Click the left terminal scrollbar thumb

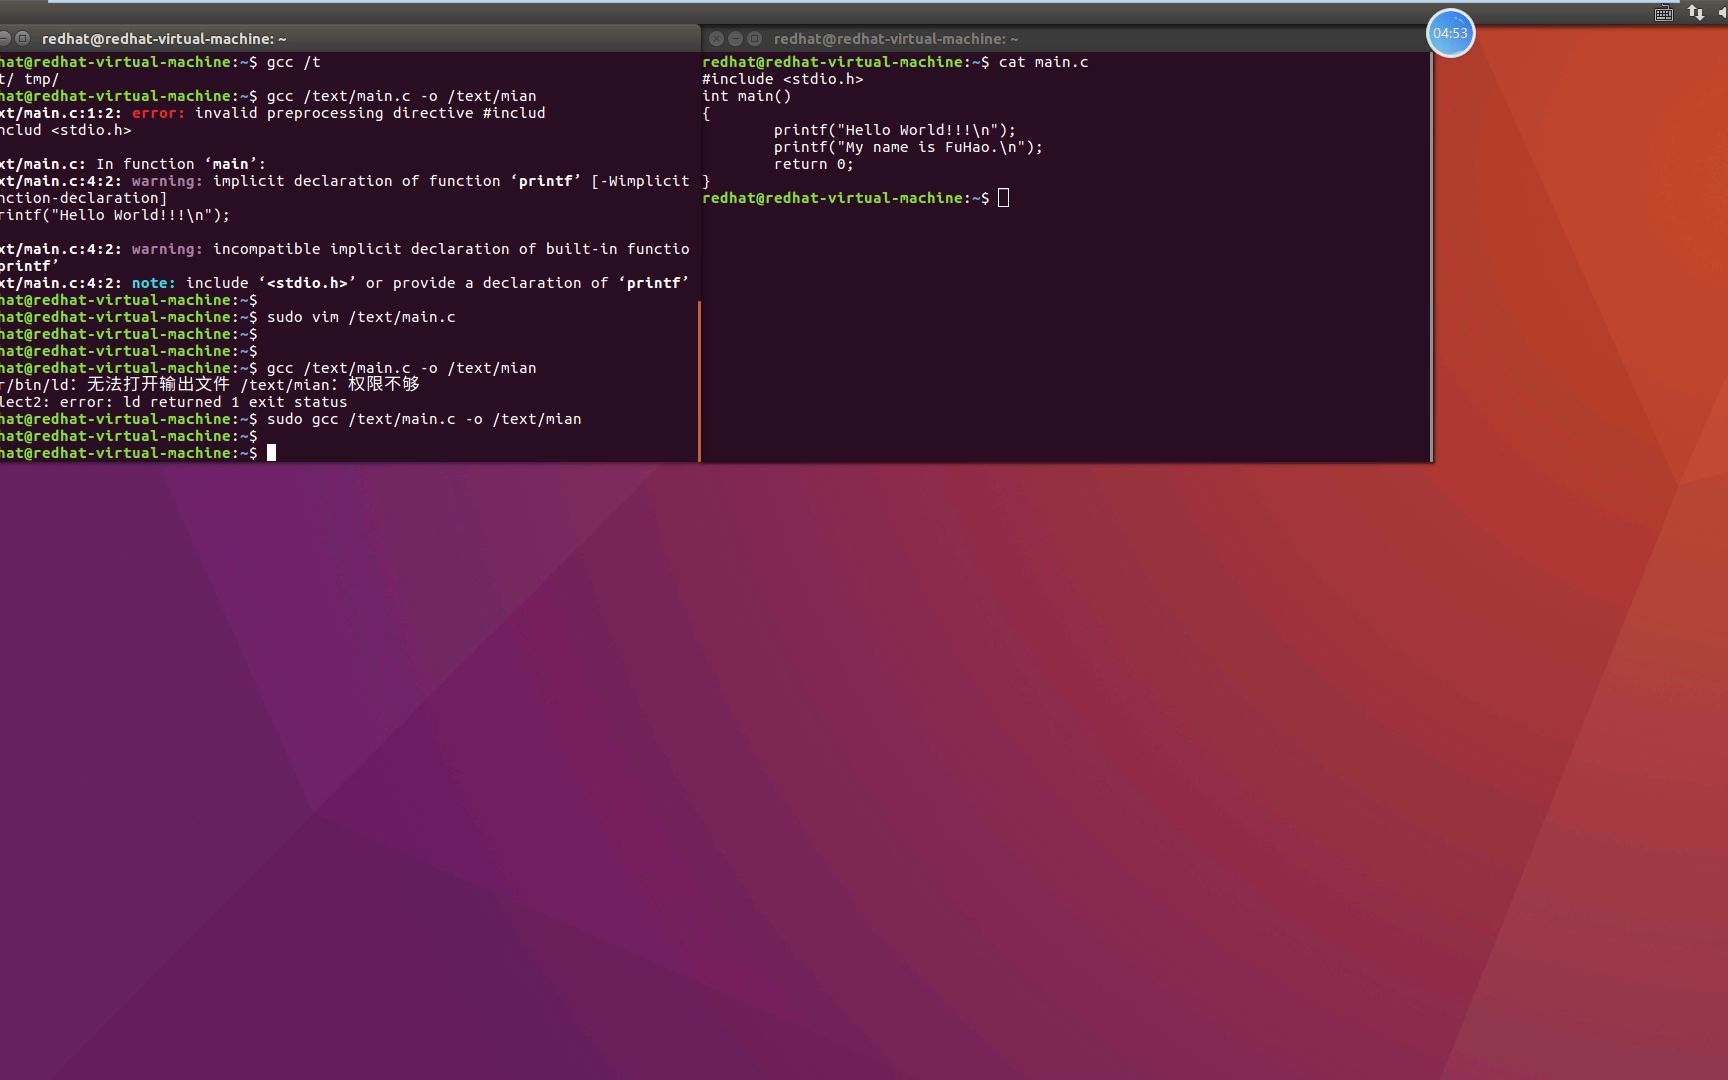tap(699, 380)
